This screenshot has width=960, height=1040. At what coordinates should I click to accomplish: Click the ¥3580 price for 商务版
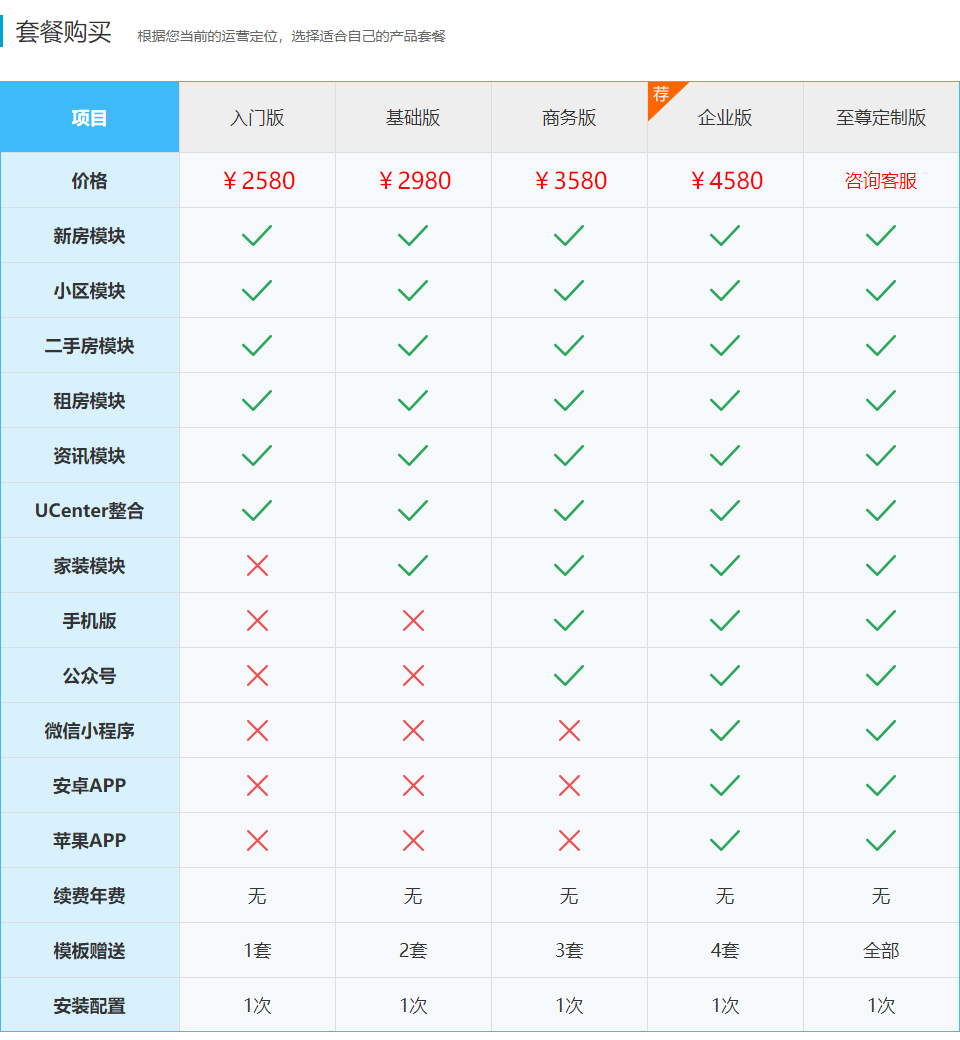pyautogui.click(x=570, y=181)
